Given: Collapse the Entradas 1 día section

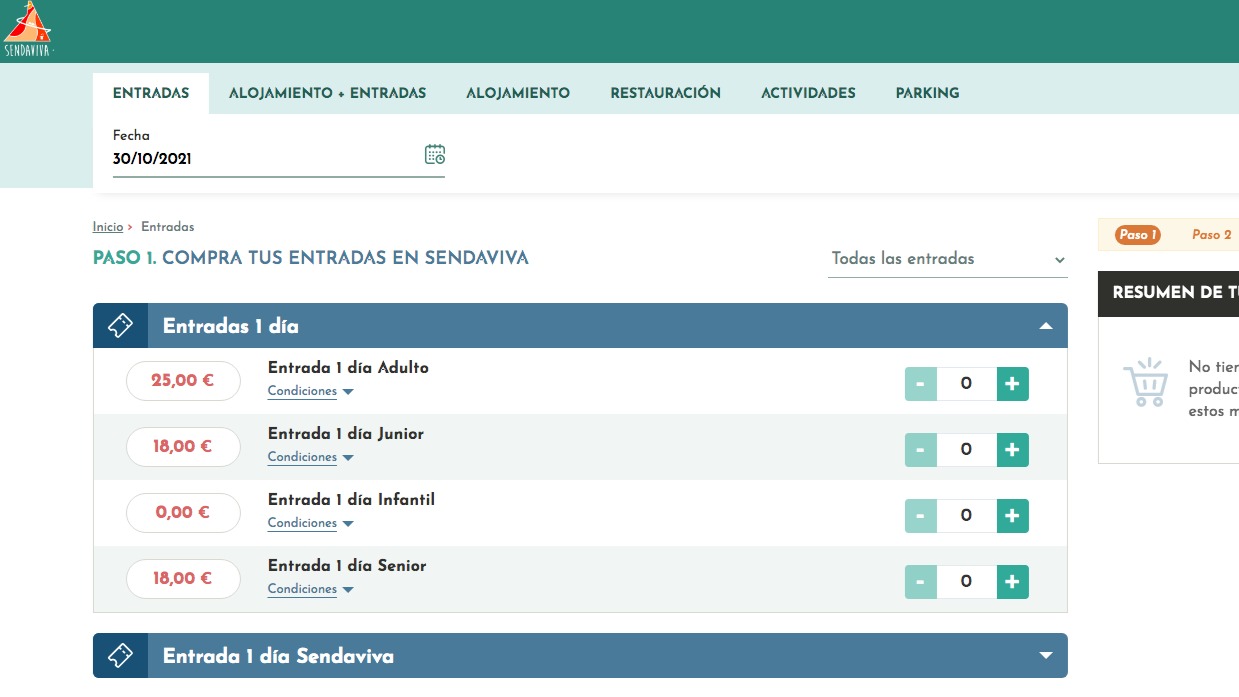Looking at the screenshot, I should tap(1046, 325).
